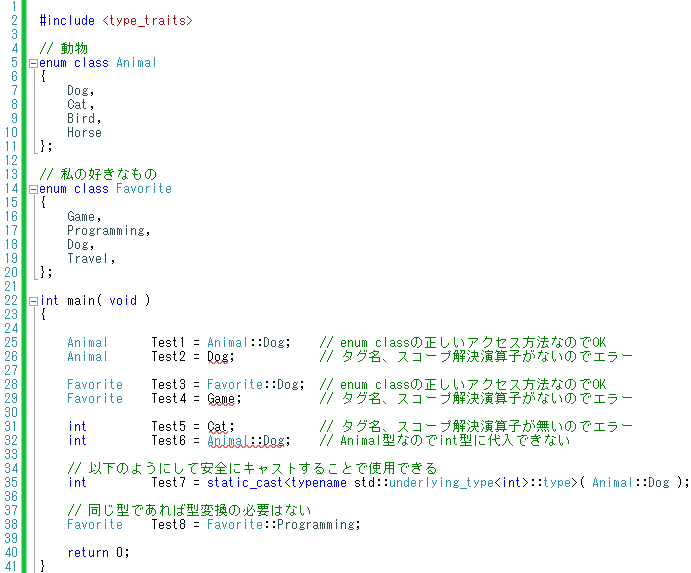Screen dimensions: 691x573
Task: Click the 'Travel,' enumerator
Action: (x=91, y=259)
